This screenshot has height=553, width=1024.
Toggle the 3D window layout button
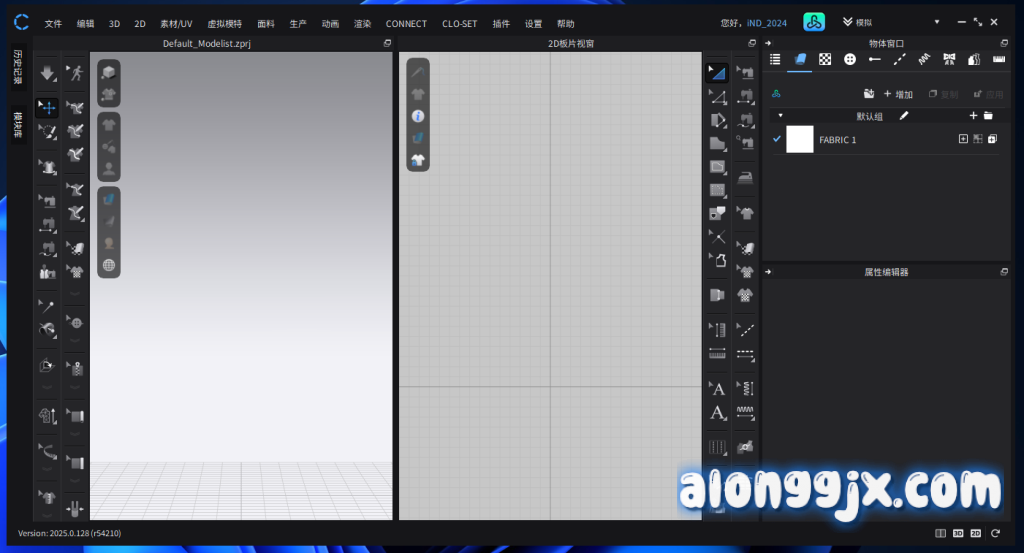tap(958, 534)
